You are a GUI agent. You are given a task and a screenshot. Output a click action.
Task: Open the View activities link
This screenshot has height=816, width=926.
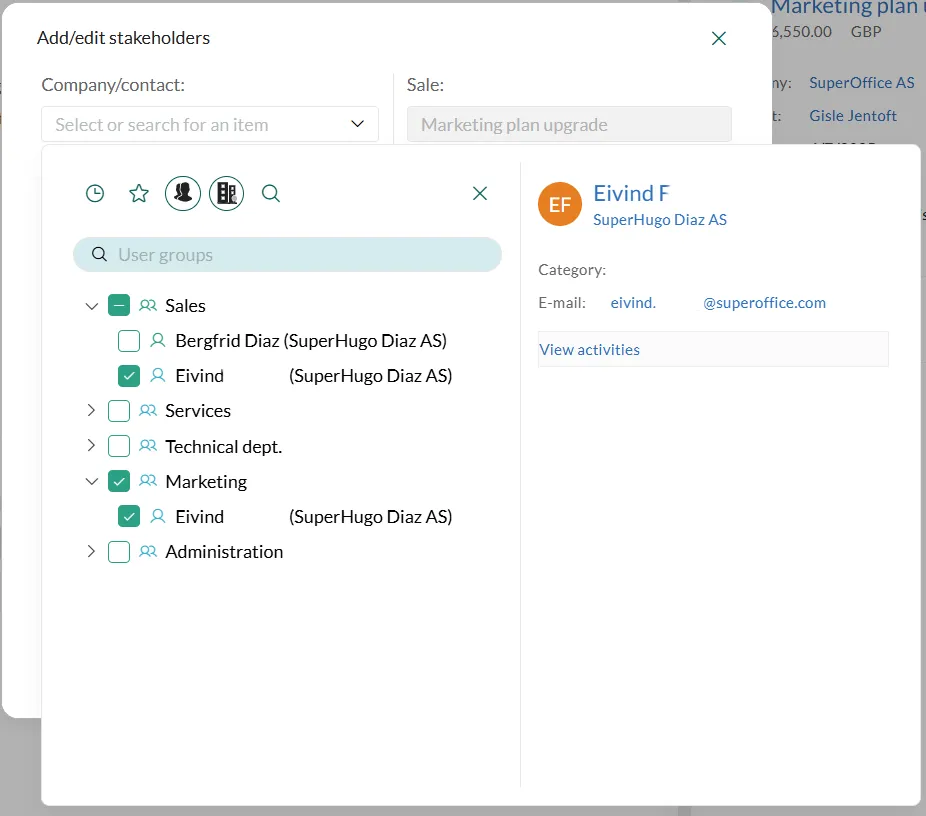pos(590,350)
